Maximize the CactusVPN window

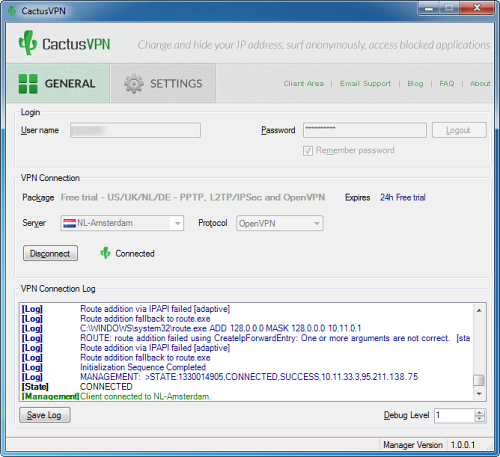[449, 8]
